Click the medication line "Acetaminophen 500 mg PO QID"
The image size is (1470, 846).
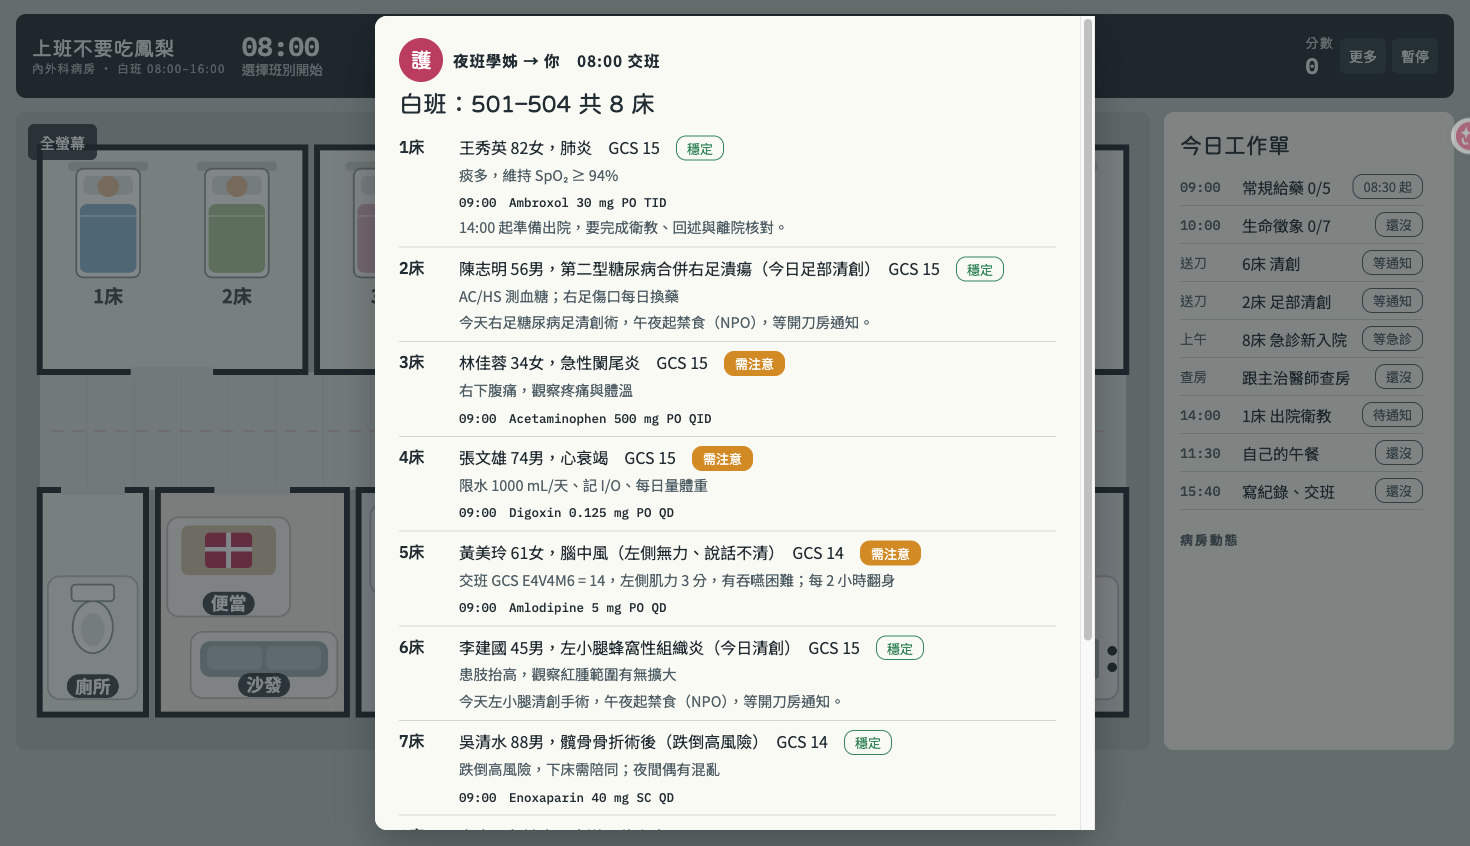[610, 419]
